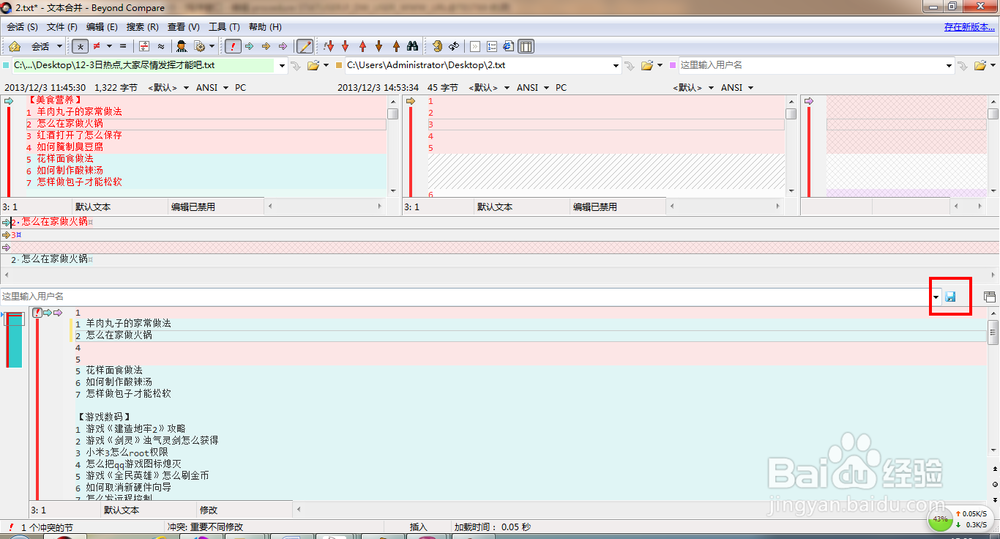Expand the left file path dropdown
Image resolution: width=1000 pixels, height=539 pixels.
pyautogui.click(x=282, y=65)
